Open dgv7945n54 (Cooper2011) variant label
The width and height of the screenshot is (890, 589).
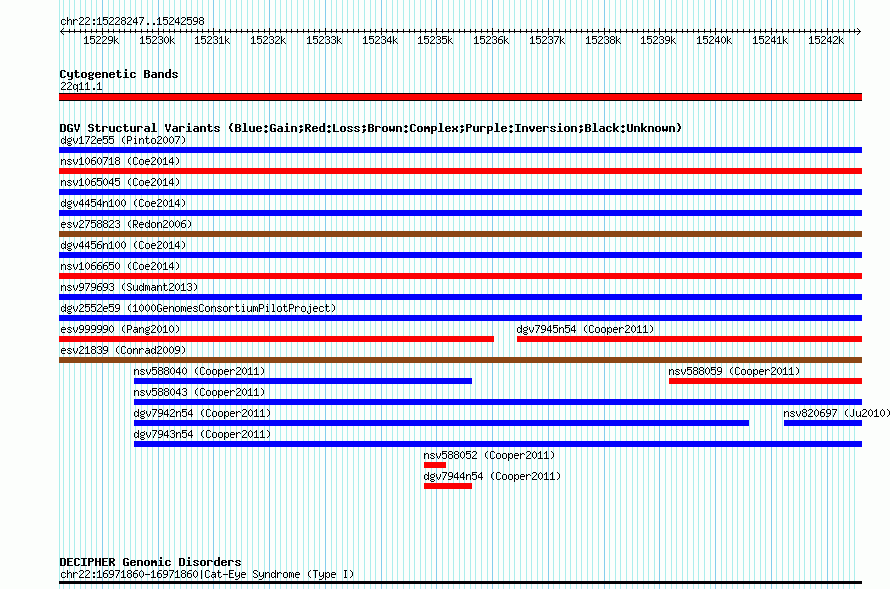point(585,329)
